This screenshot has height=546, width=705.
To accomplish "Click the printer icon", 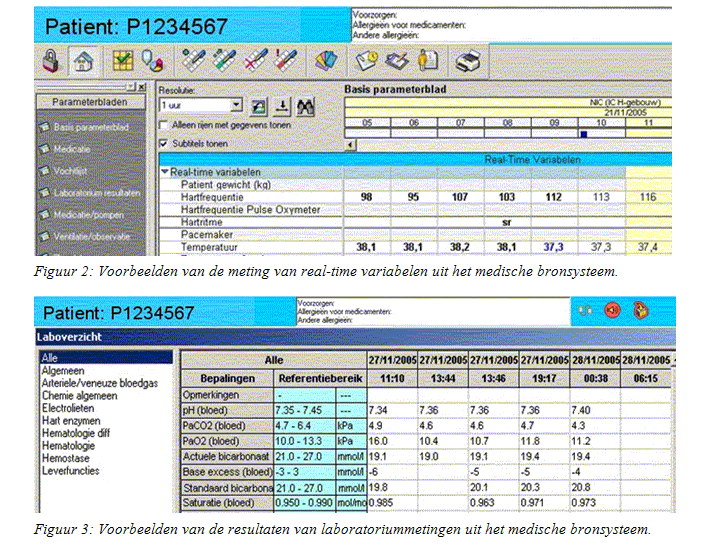I will [x=468, y=60].
